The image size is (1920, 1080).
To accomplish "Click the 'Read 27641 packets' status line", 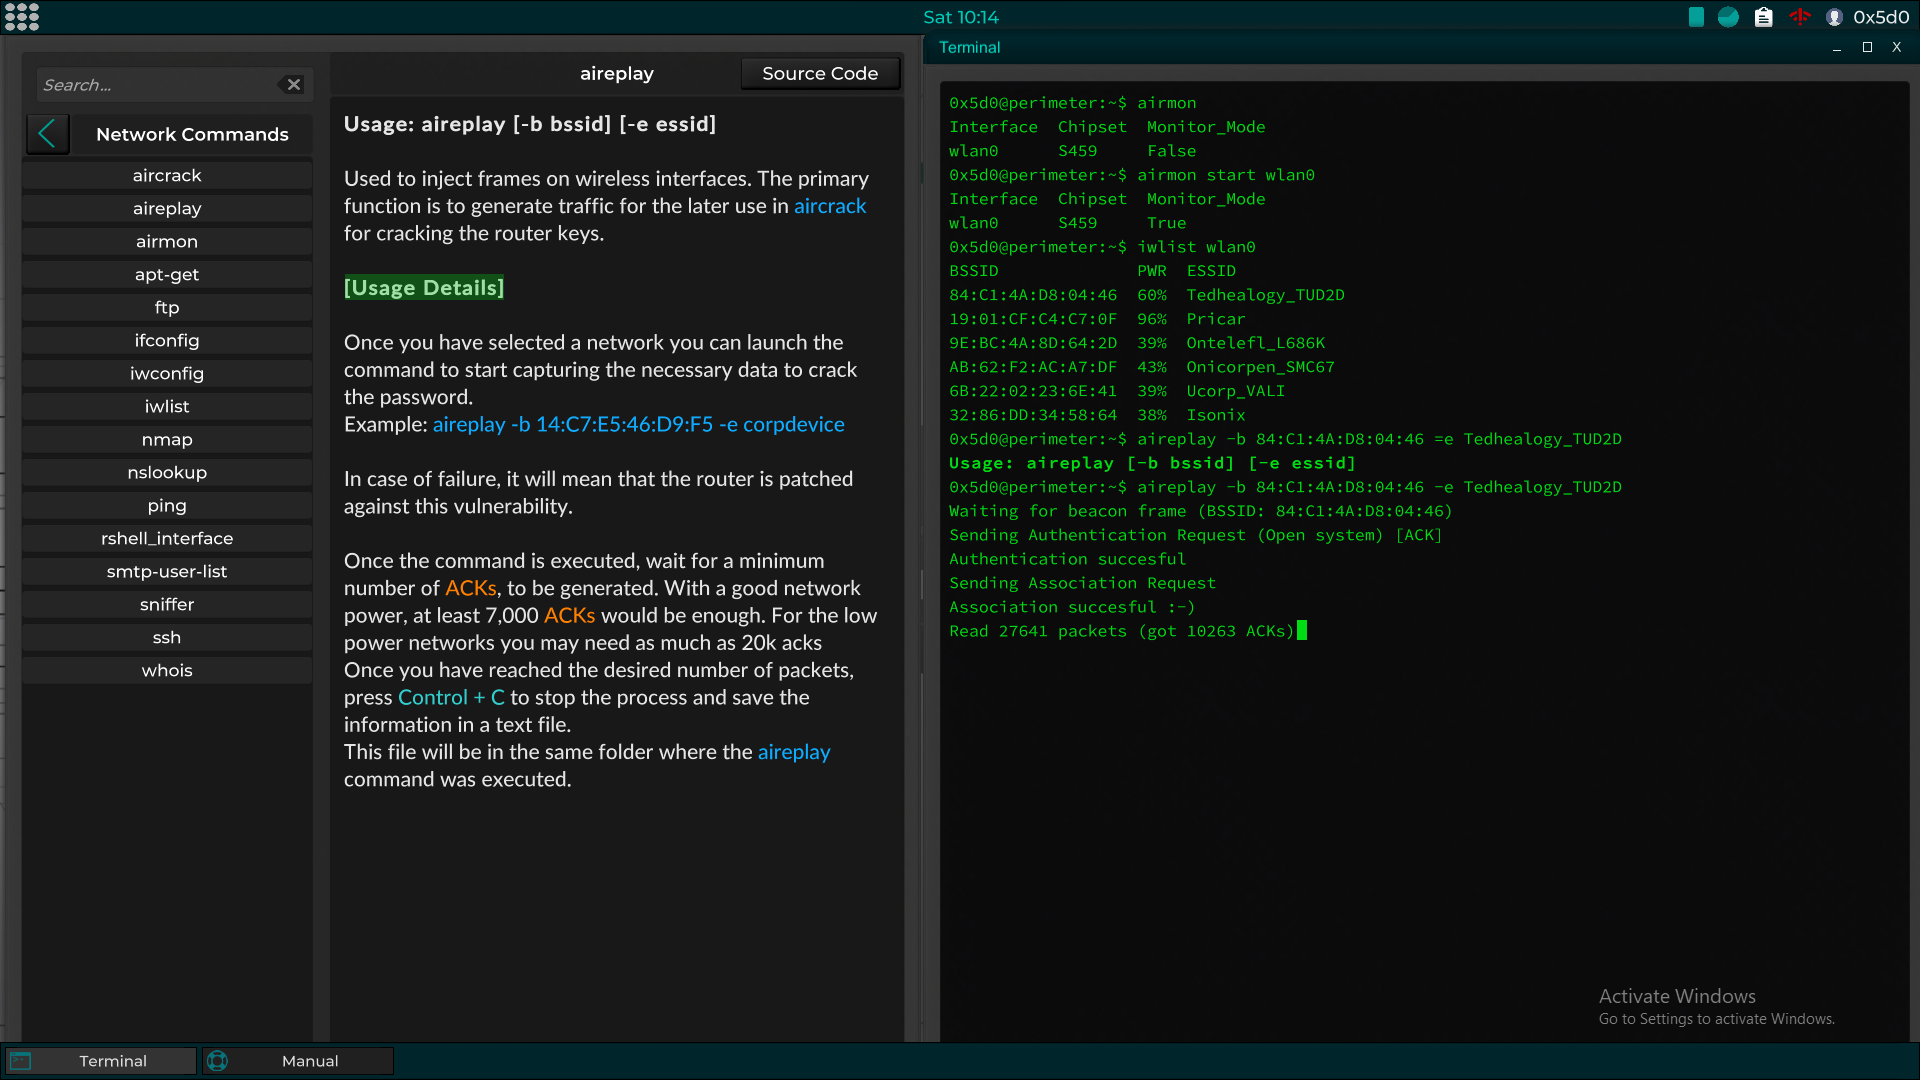I will pos(1122,631).
